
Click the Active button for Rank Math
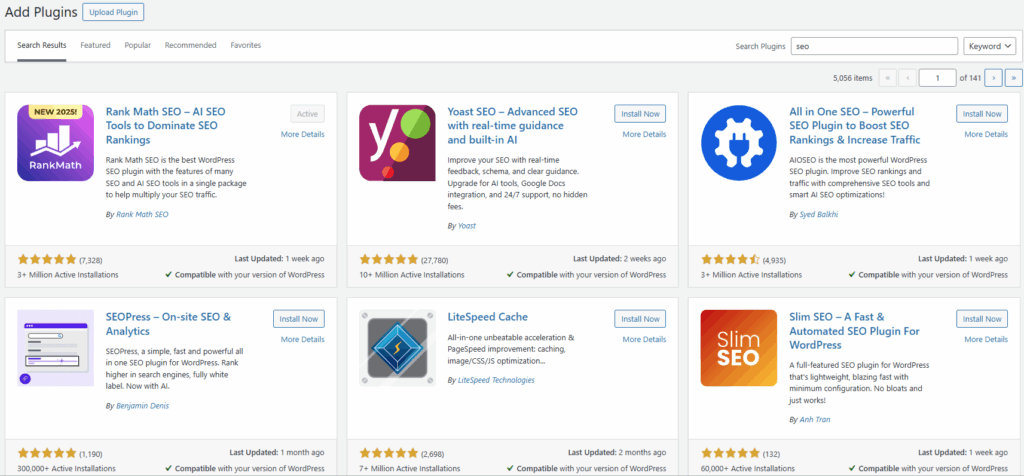(308, 114)
